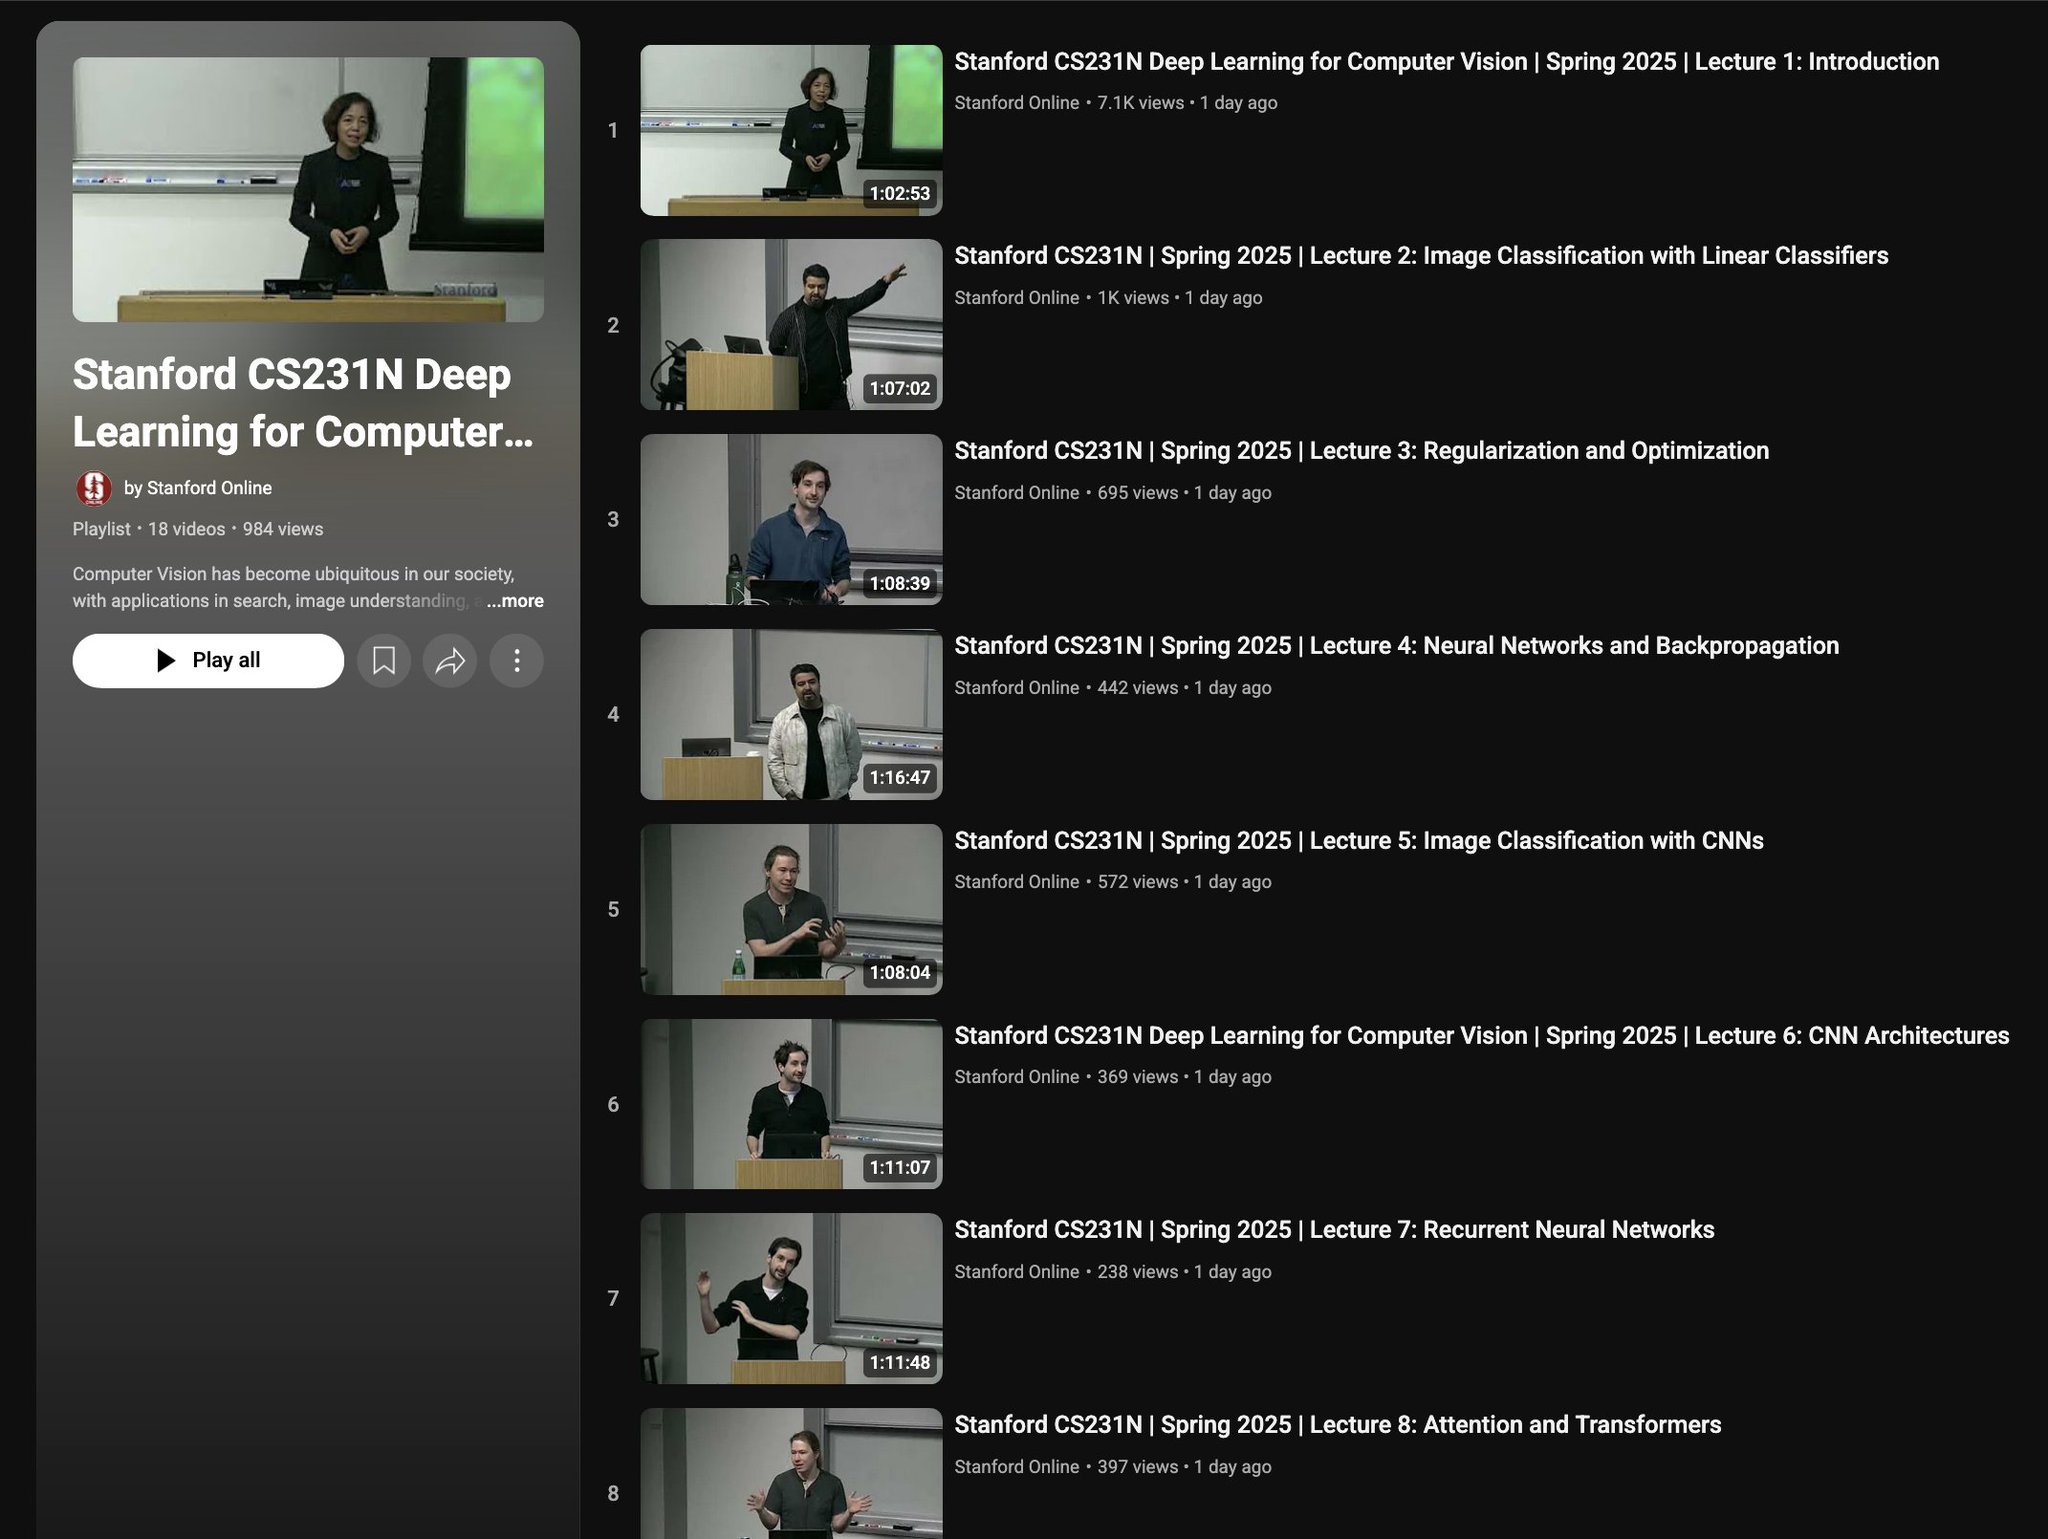The width and height of the screenshot is (2048, 1539).
Task: Open the by Stanford Online channel link
Action: pos(198,488)
